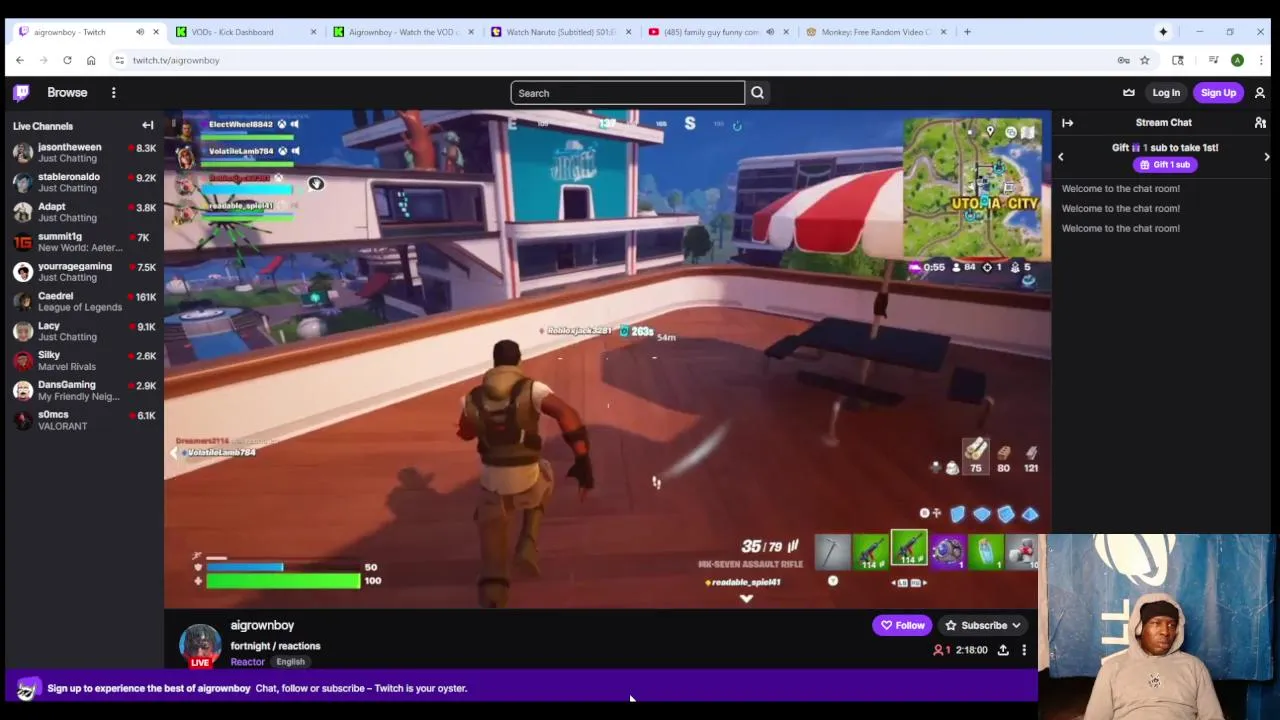Mute the family guy YouTube tab audio
The image size is (1280, 720).
click(x=770, y=32)
